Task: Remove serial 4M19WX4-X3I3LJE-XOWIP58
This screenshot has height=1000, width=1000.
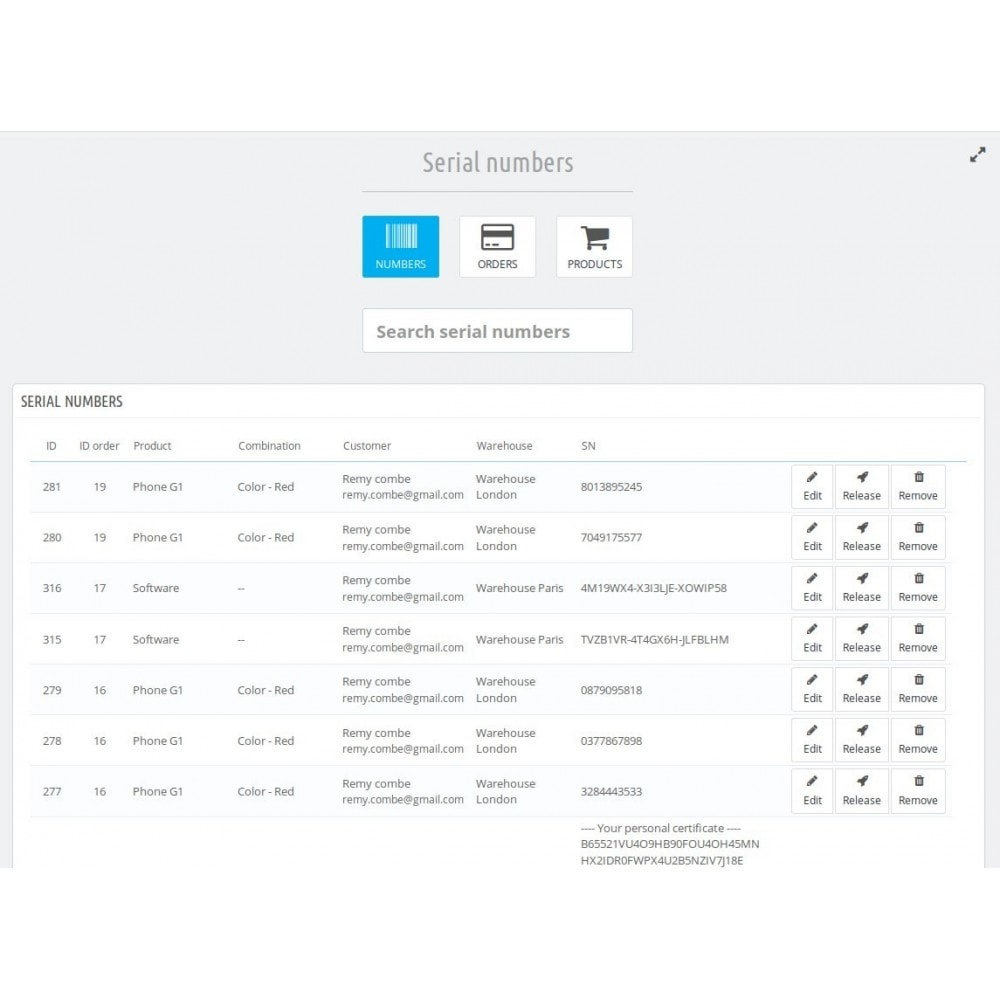Action: click(918, 588)
